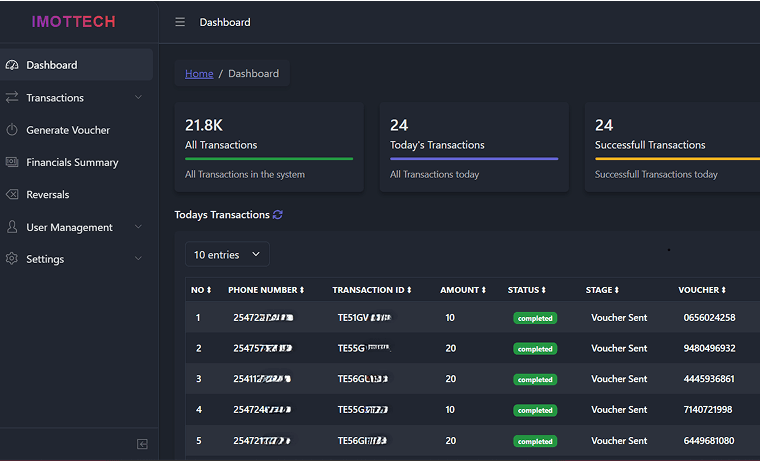Click the Voucher Sent stage in row 1

[619, 318]
